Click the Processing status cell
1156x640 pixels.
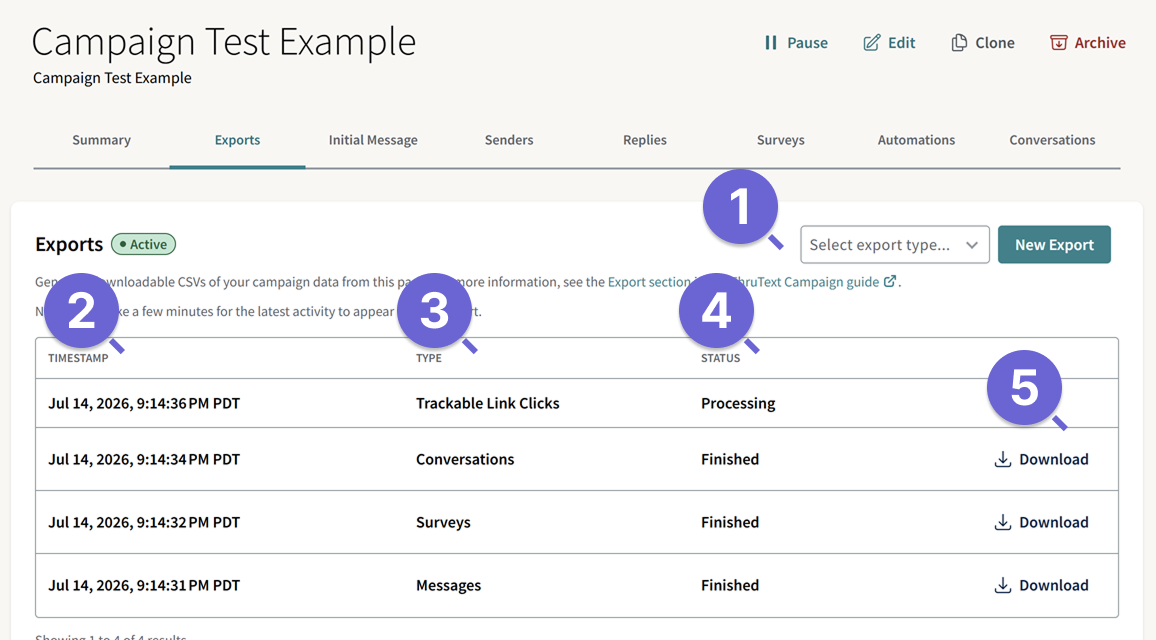738,403
